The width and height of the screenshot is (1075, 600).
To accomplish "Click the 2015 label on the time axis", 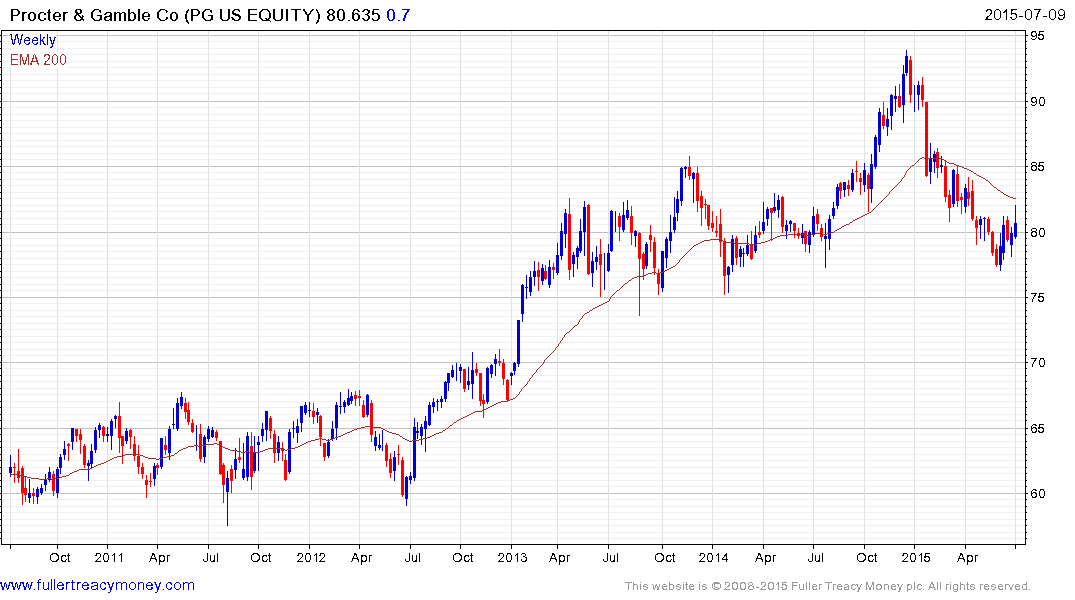I will [x=916, y=557].
